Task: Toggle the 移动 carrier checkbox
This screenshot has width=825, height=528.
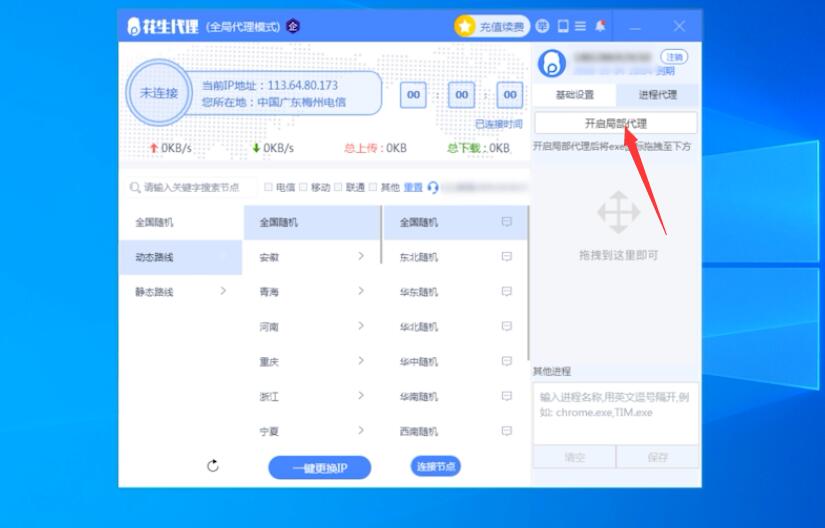Action: coord(303,187)
